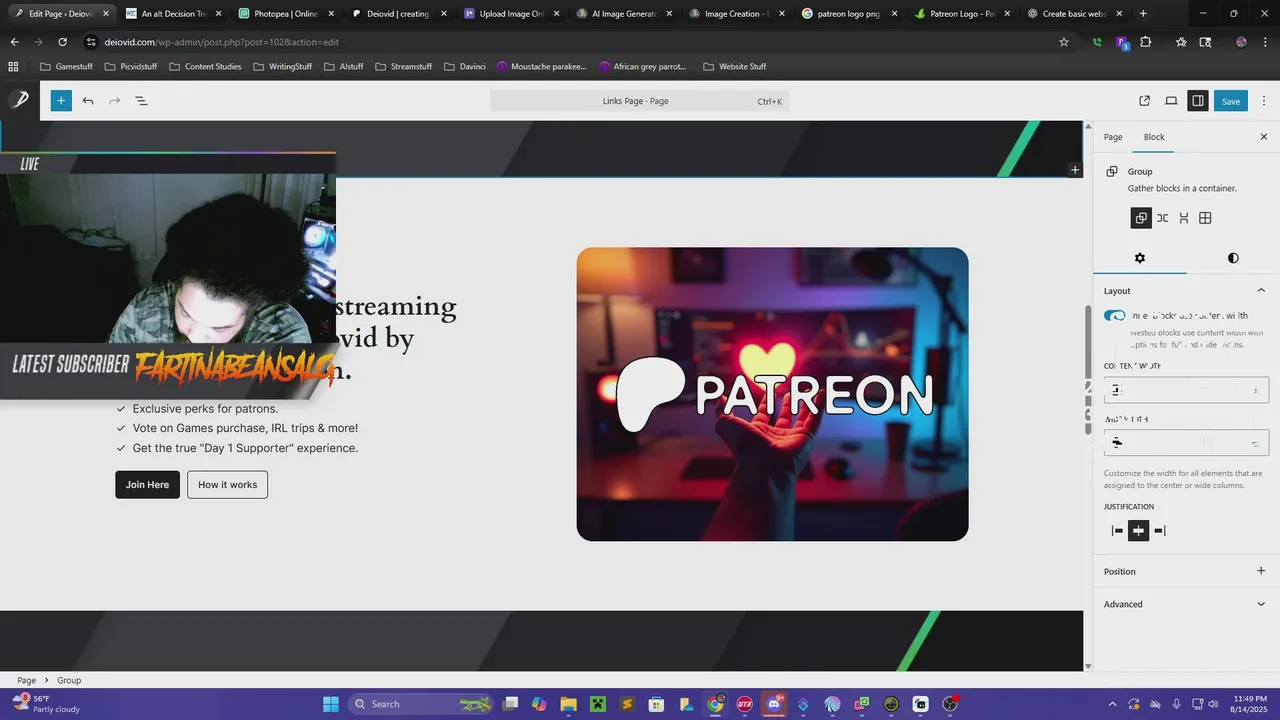Image resolution: width=1280 pixels, height=720 pixels.
Task: Select the Stack layout variation
Action: point(1184,218)
